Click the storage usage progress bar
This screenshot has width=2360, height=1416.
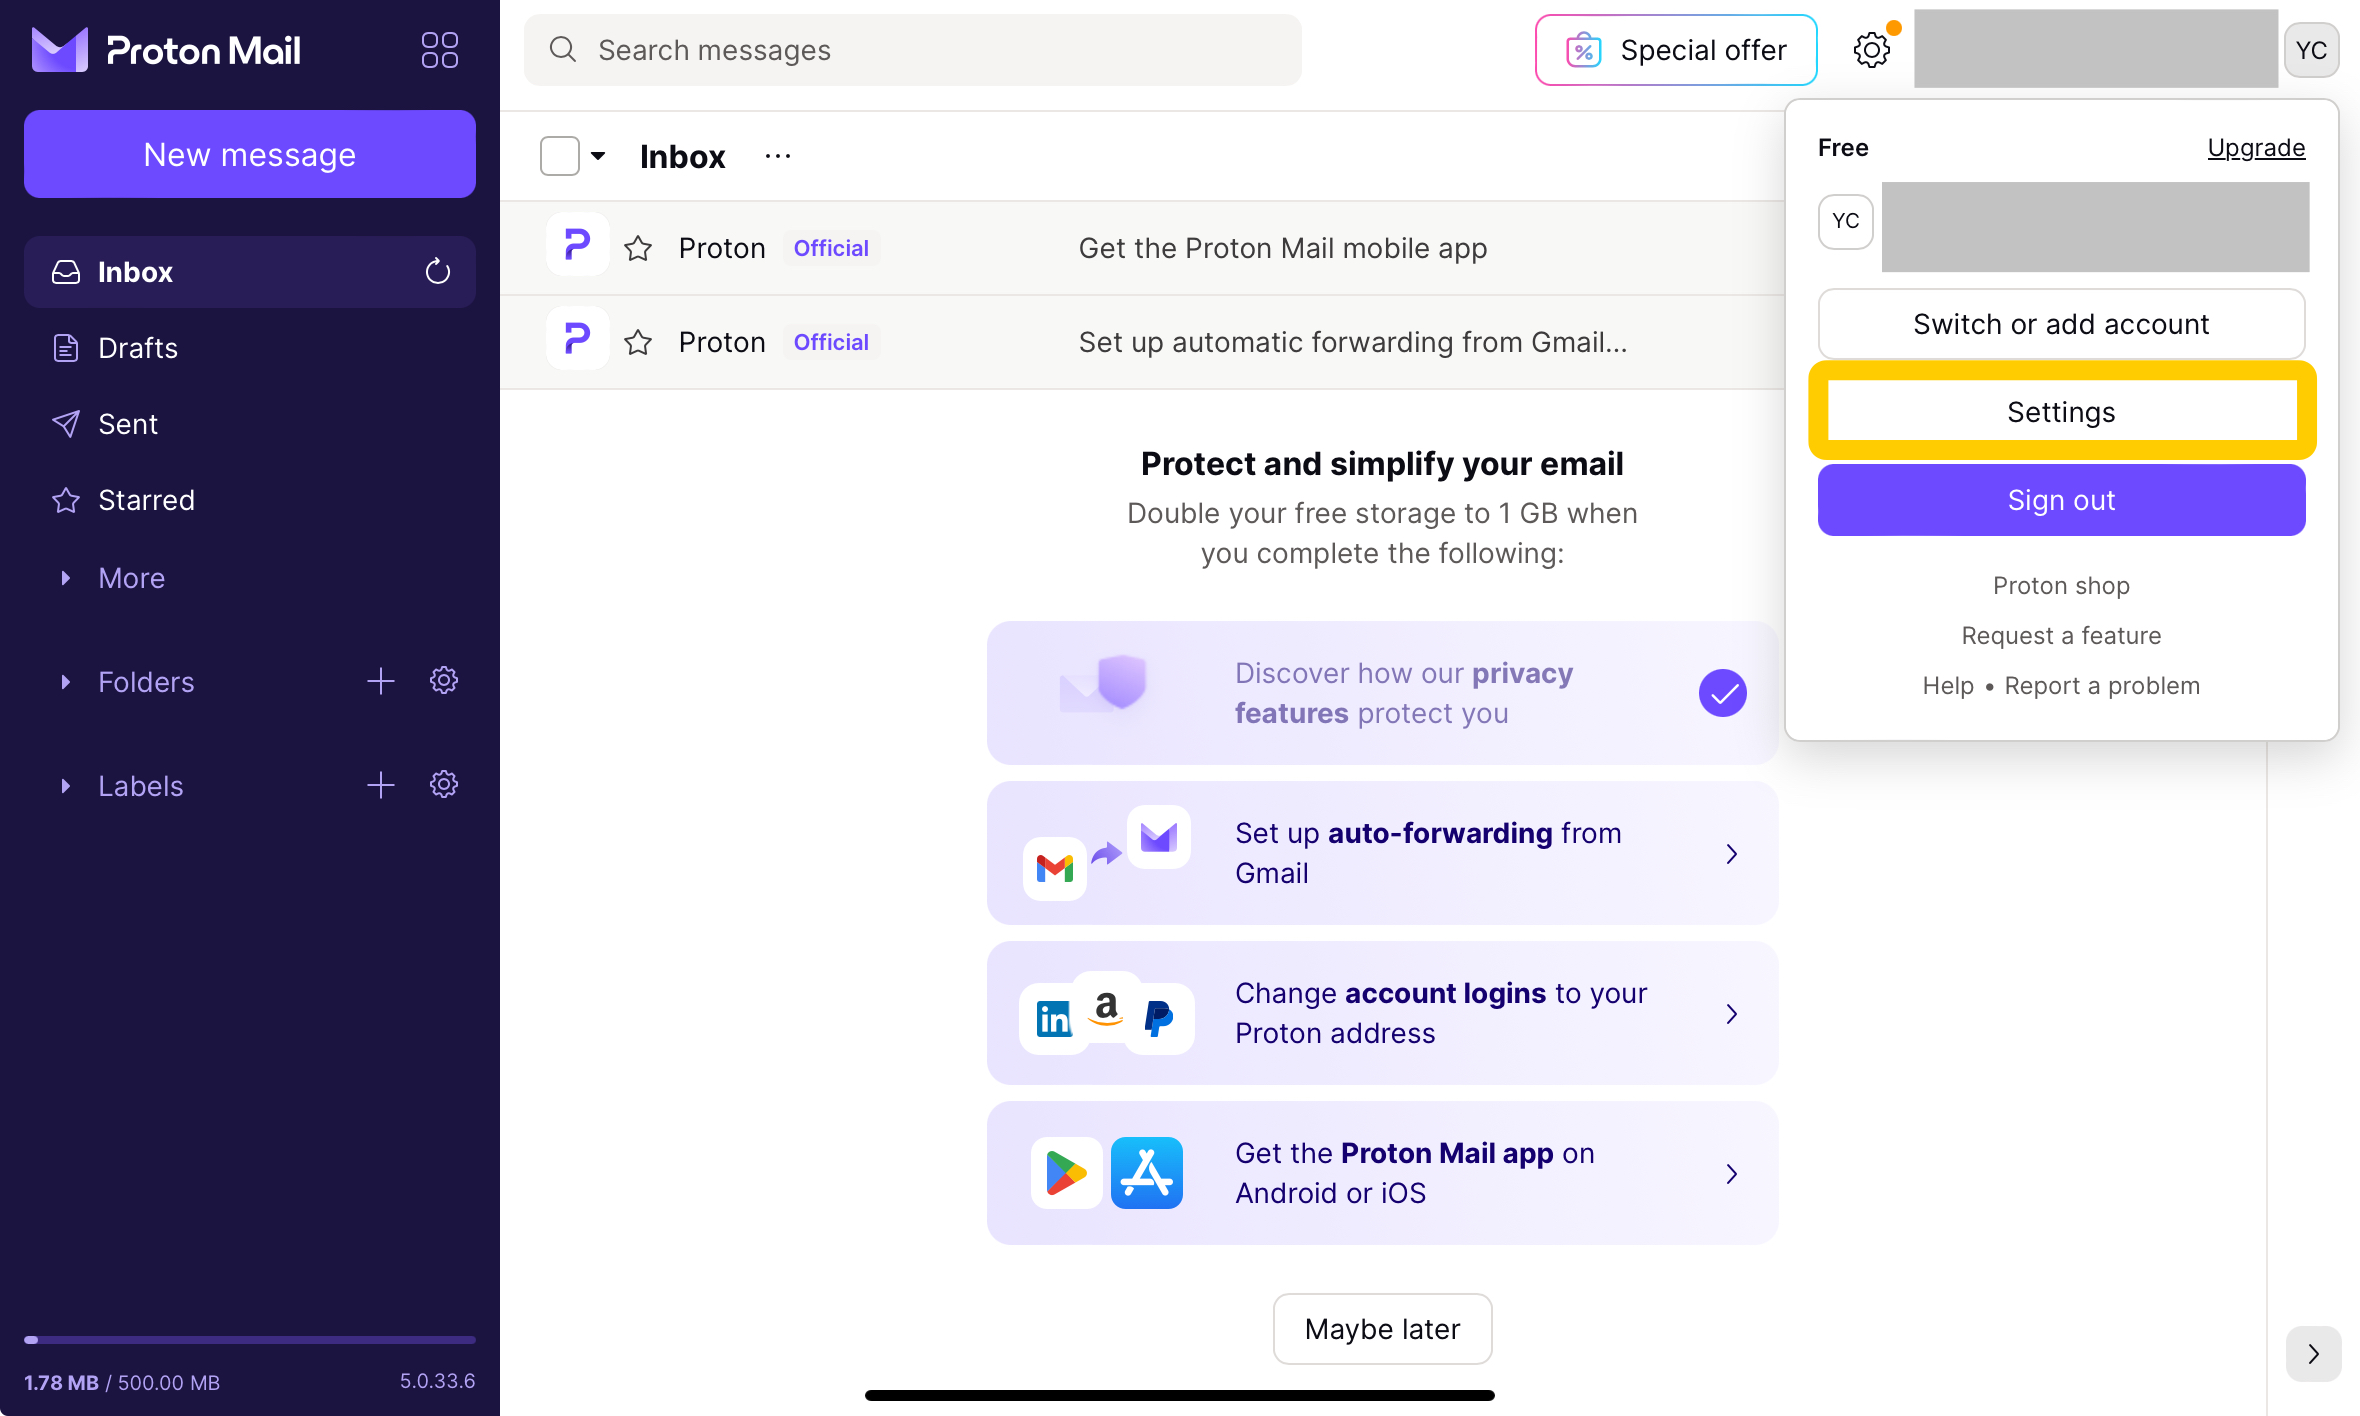[250, 1340]
